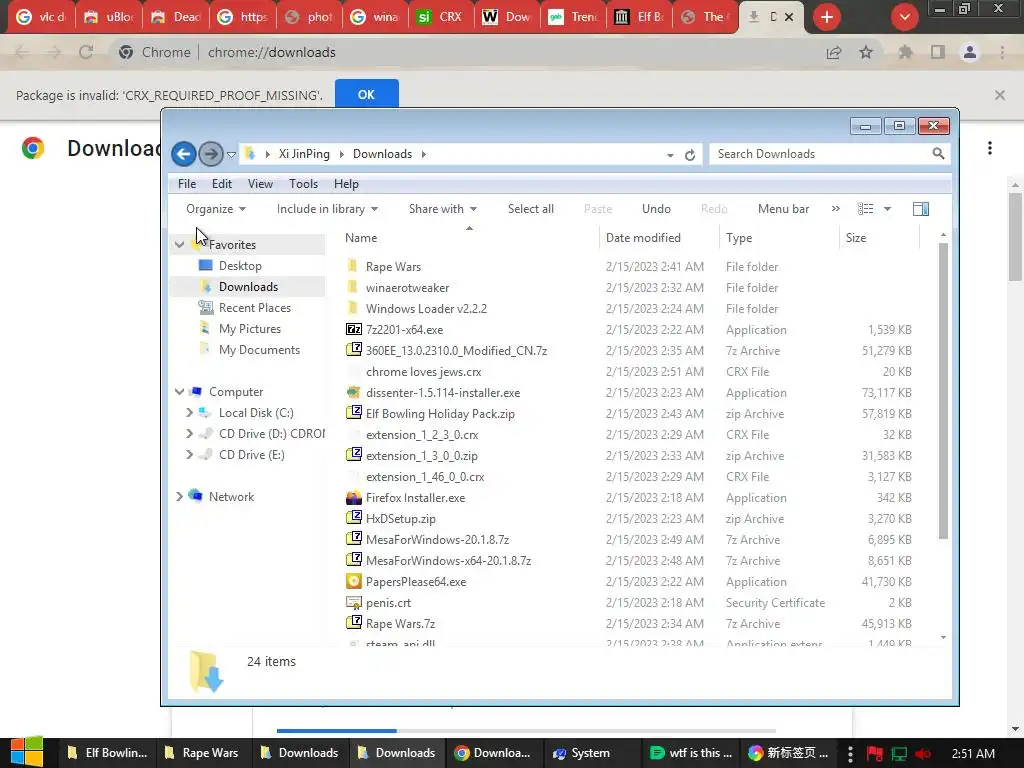The height and width of the screenshot is (768, 1024).
Task: Click Chrome reload page icon
Action: tap(86, 52)
